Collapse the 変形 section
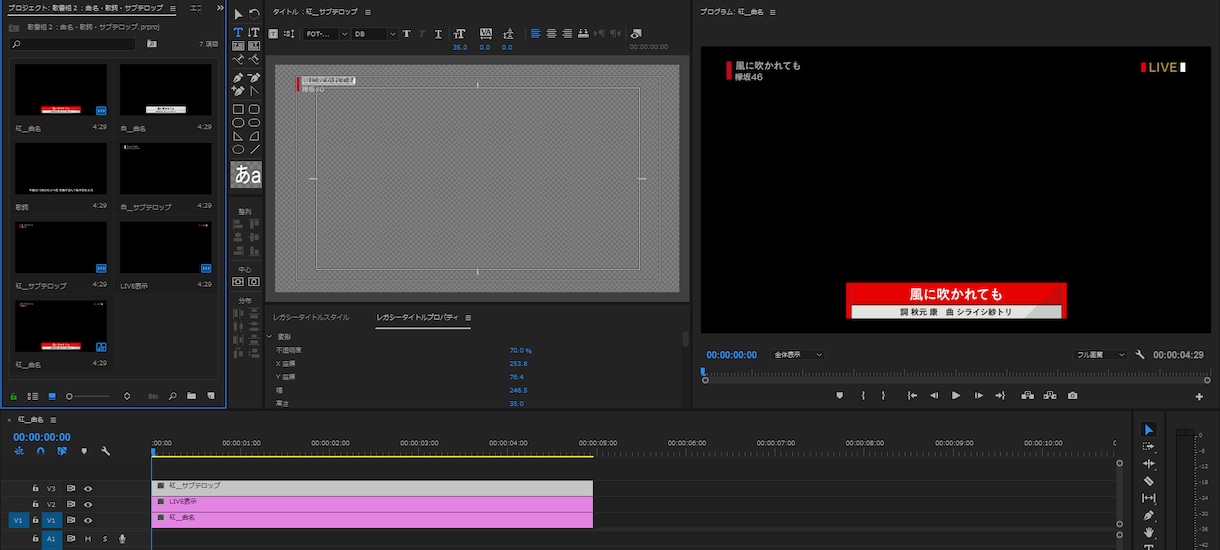 pyautogui.click(x=270, y=337)
